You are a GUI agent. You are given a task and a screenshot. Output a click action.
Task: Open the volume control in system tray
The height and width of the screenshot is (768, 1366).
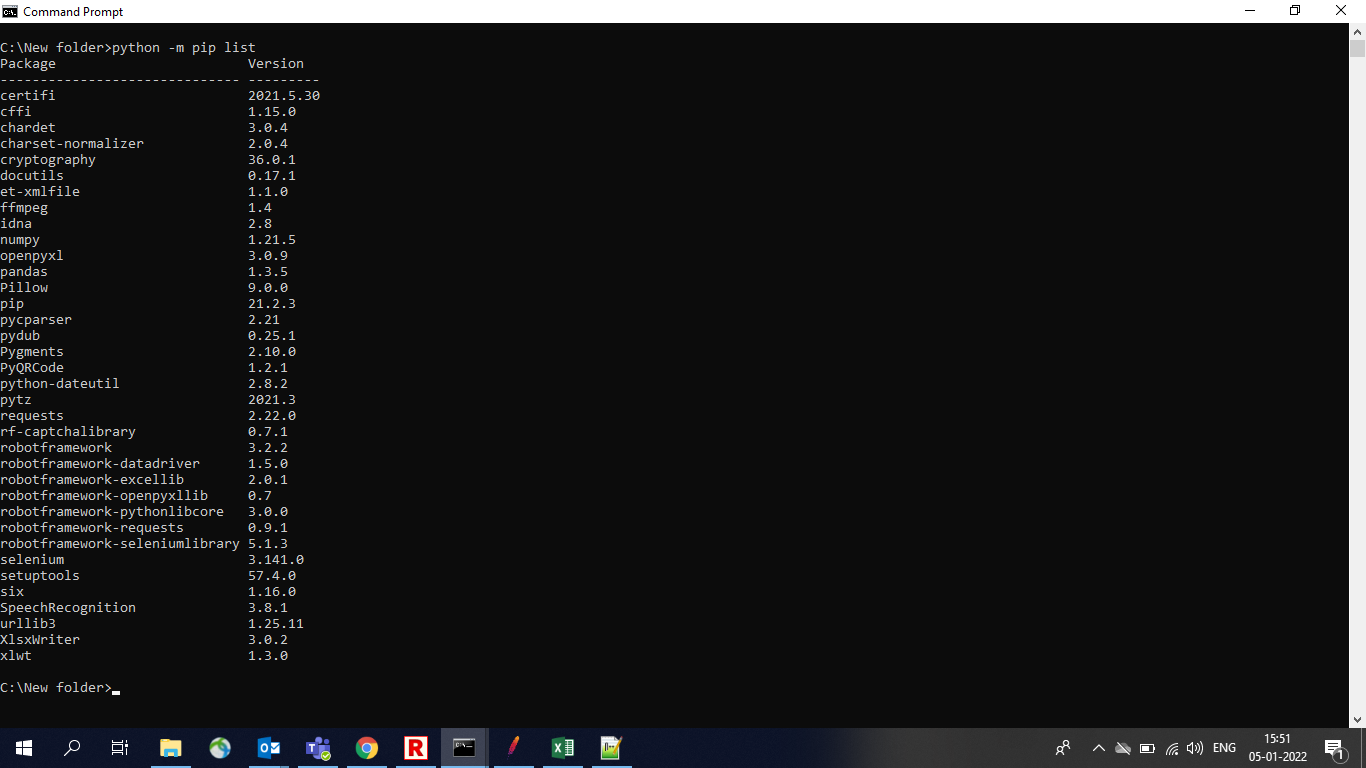pos(1195,748)
